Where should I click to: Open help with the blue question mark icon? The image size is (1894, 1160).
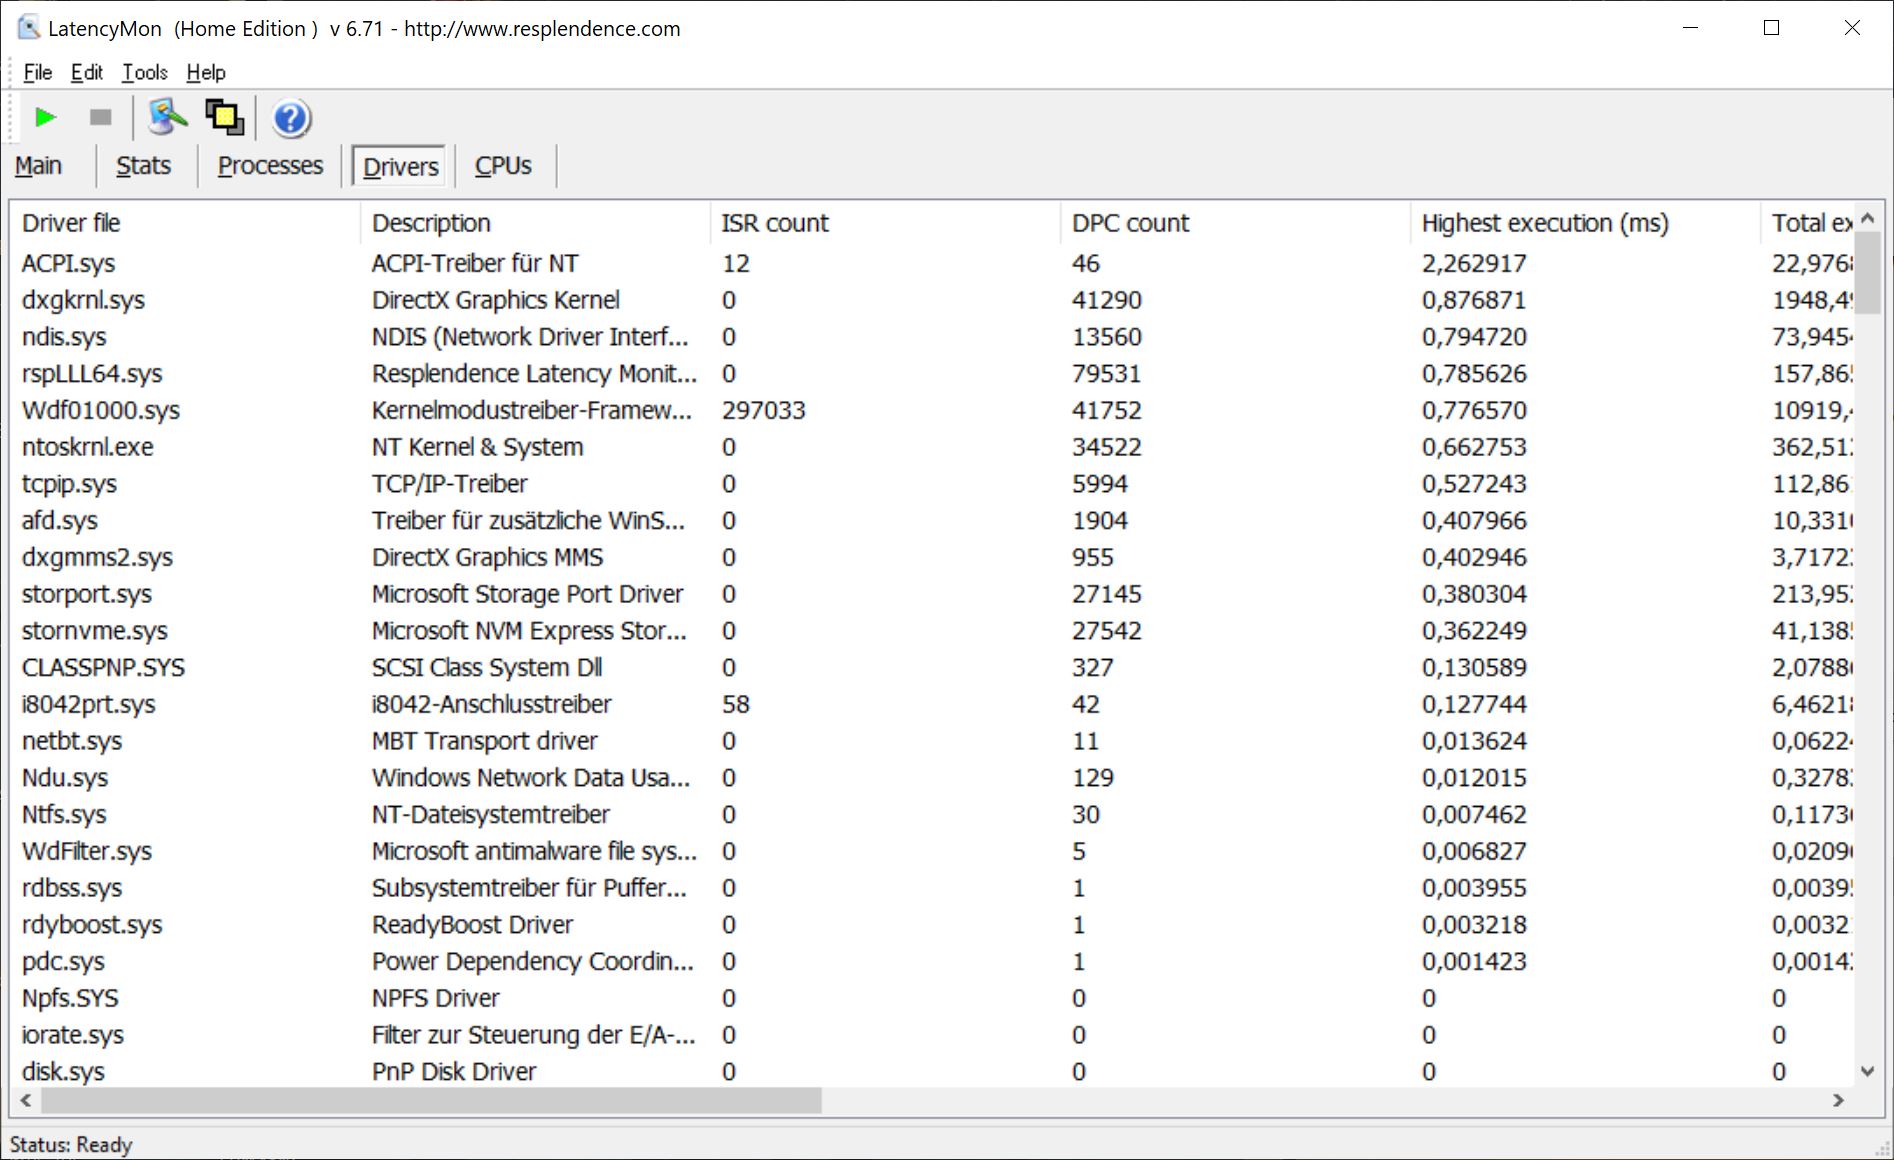coord(291,118)
